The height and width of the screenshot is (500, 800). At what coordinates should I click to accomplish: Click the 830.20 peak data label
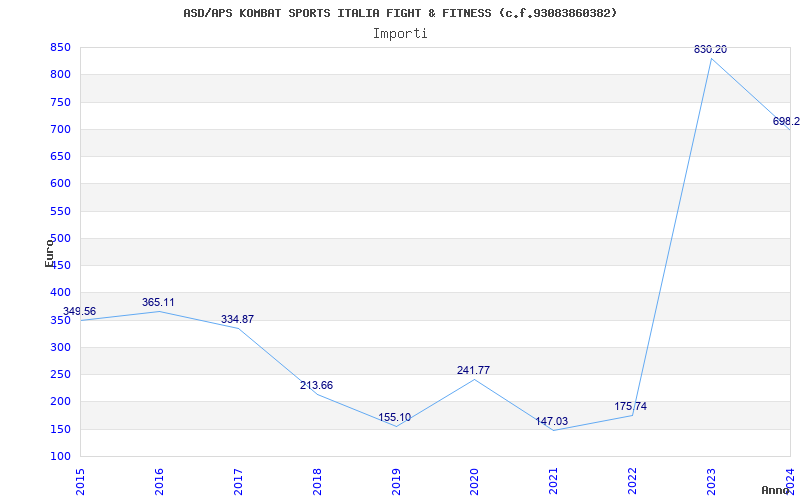coord(710,49)
